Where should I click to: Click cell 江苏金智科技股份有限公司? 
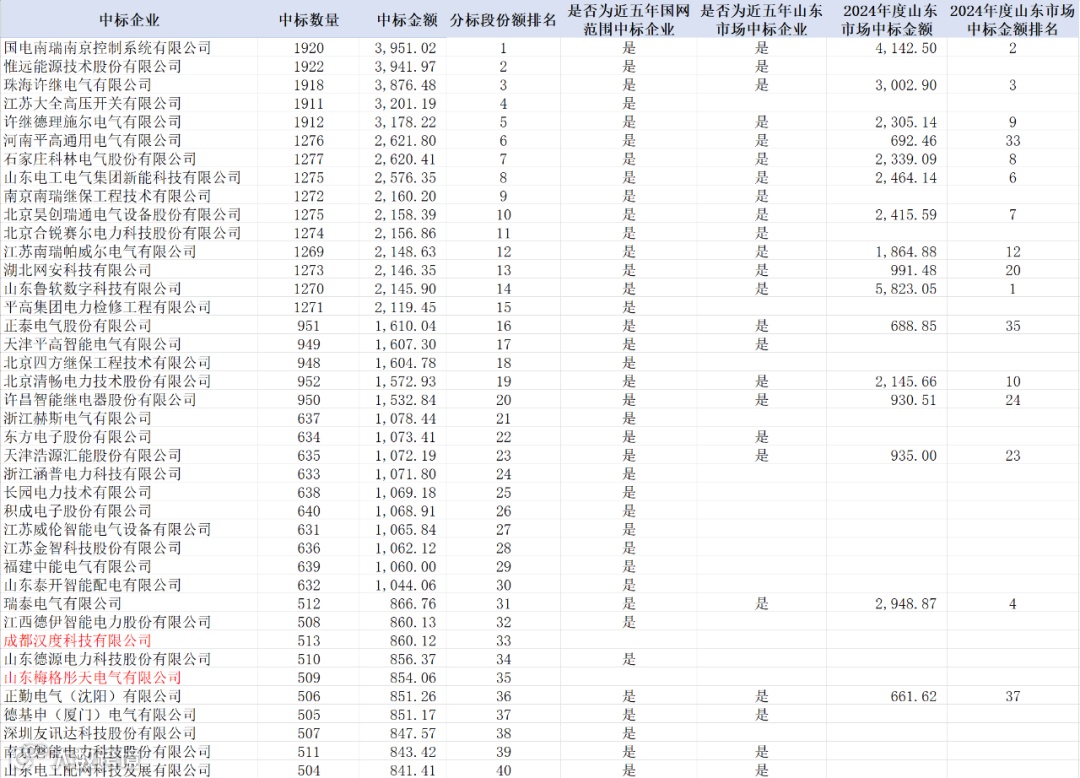coord(92,548)
